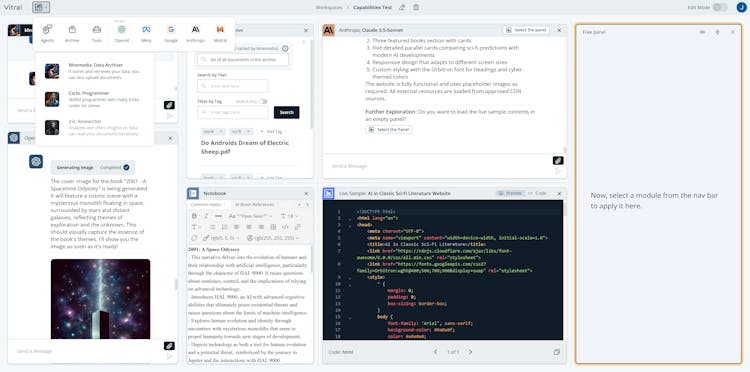Switch Live Sample to Code view
The width and height of the screenshot is (750, 372).
point(537,193)
